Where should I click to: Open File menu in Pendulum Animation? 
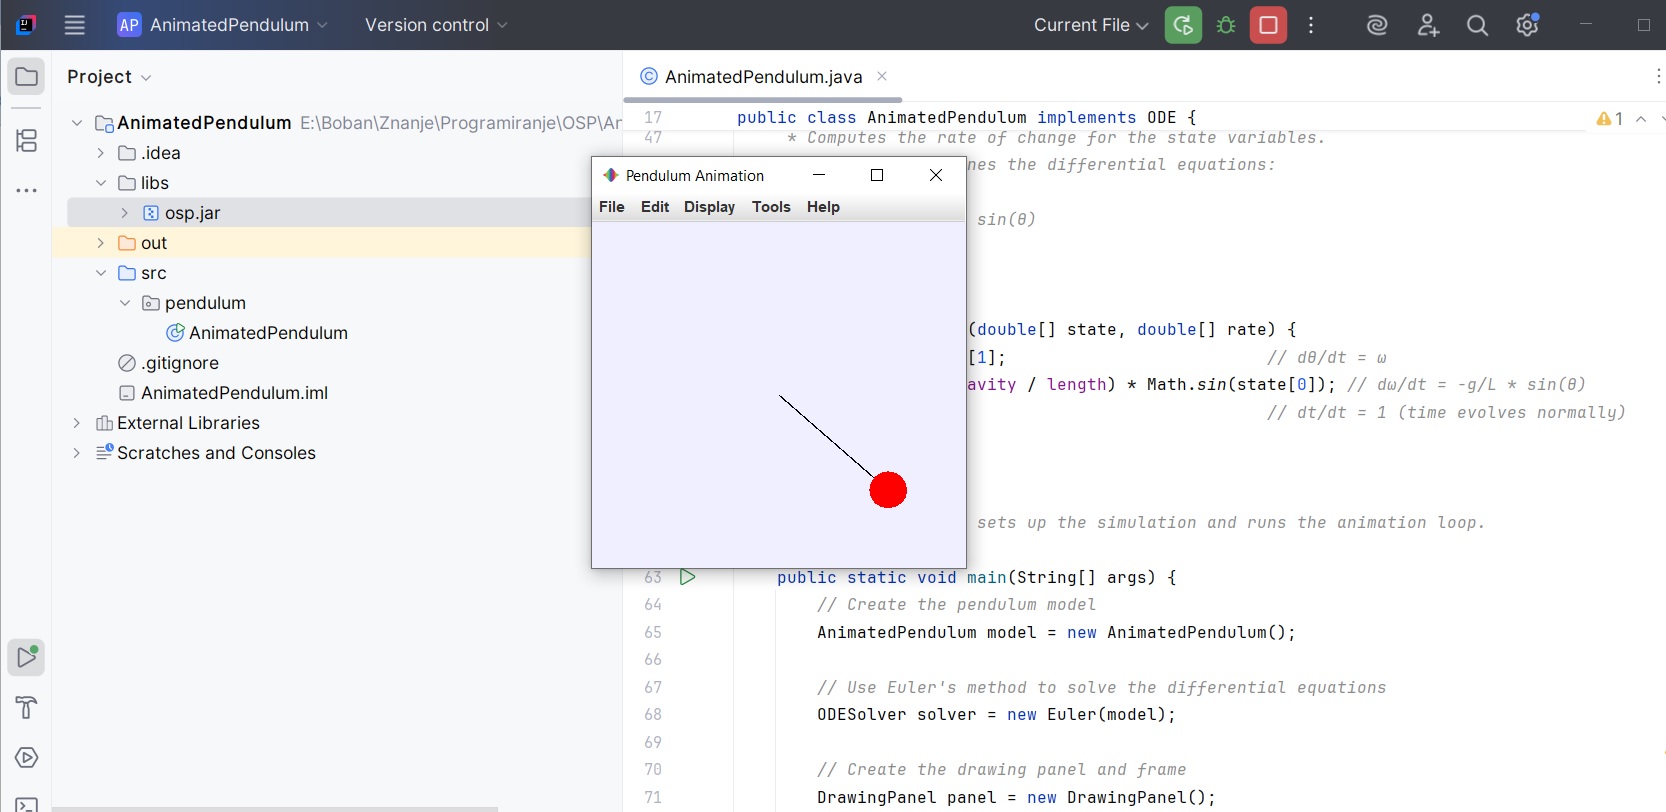pyautogui.click(x=612, y=207)
